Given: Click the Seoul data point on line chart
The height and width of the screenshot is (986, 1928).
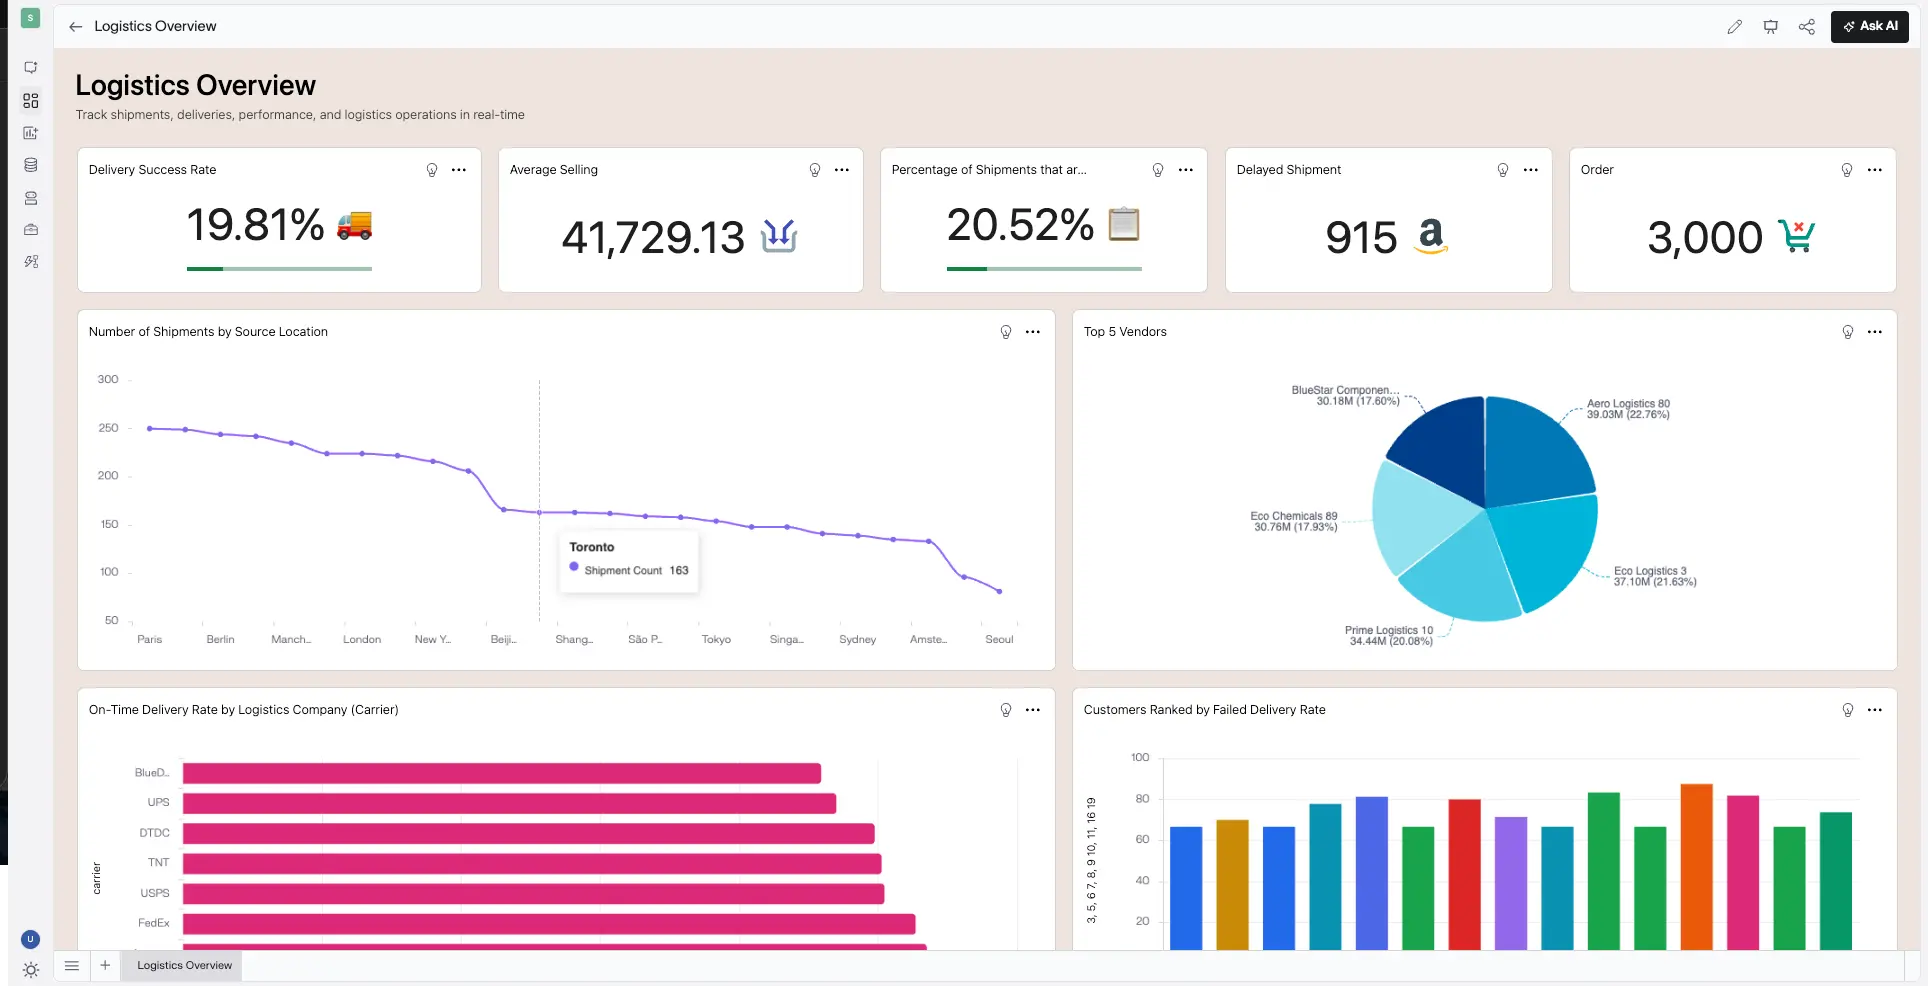Looking at the screenshot, I should point(999,591).
